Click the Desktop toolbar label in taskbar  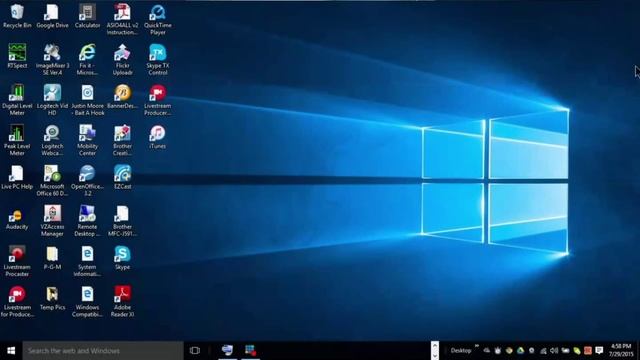(x=461, y=351)
